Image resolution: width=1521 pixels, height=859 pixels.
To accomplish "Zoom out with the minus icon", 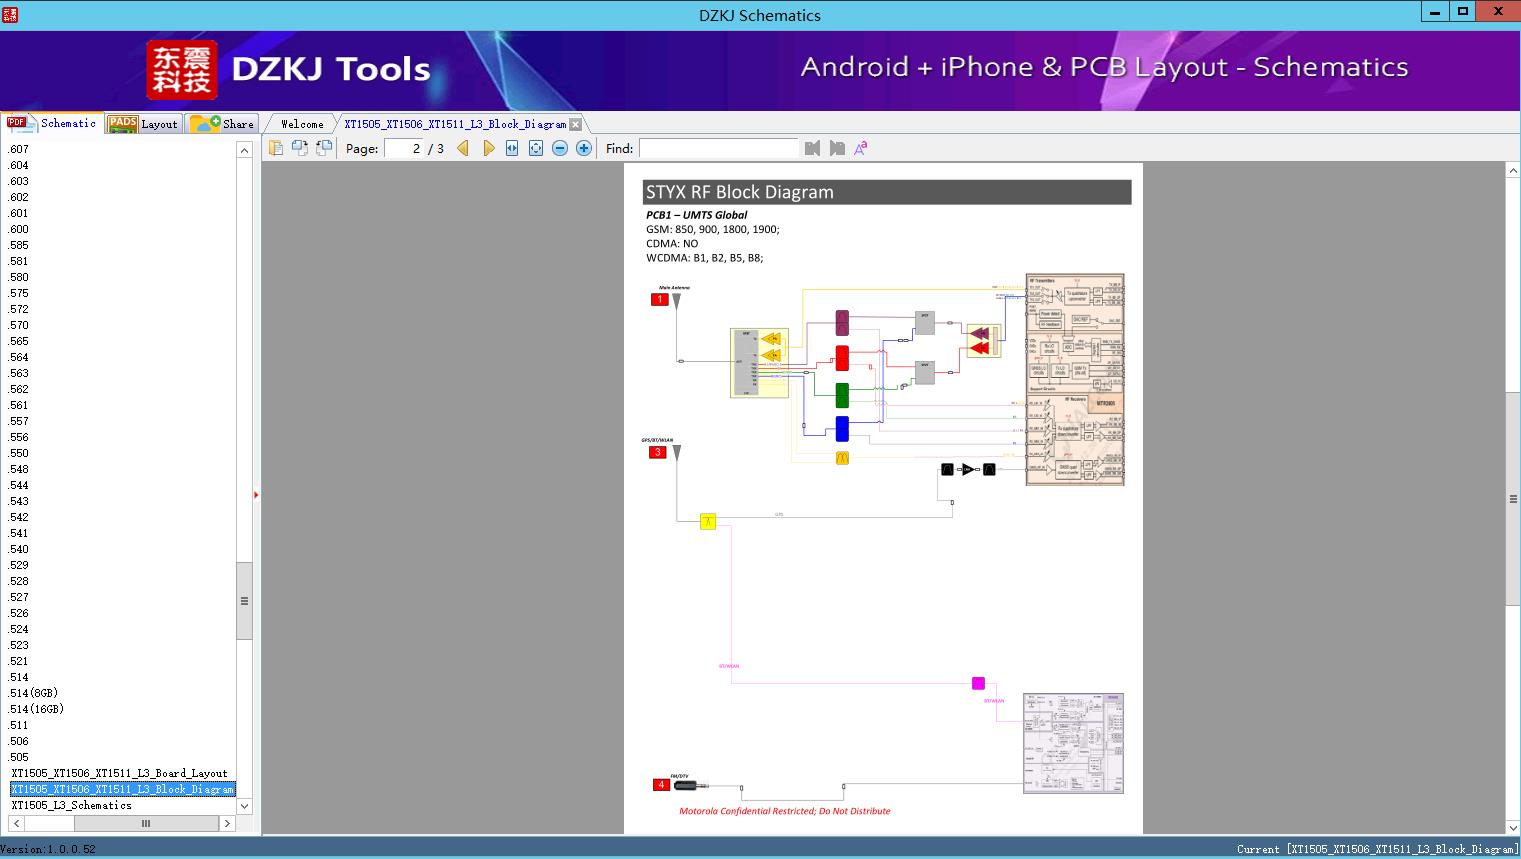I will tap(560, 148).
